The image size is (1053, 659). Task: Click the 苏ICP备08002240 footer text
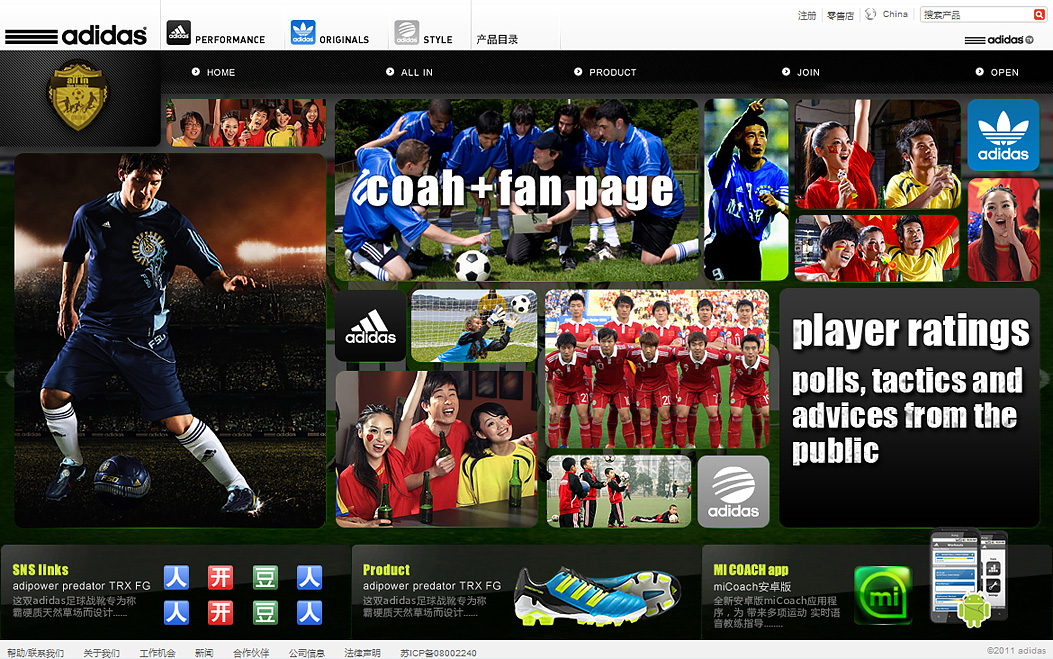[439, 652]
